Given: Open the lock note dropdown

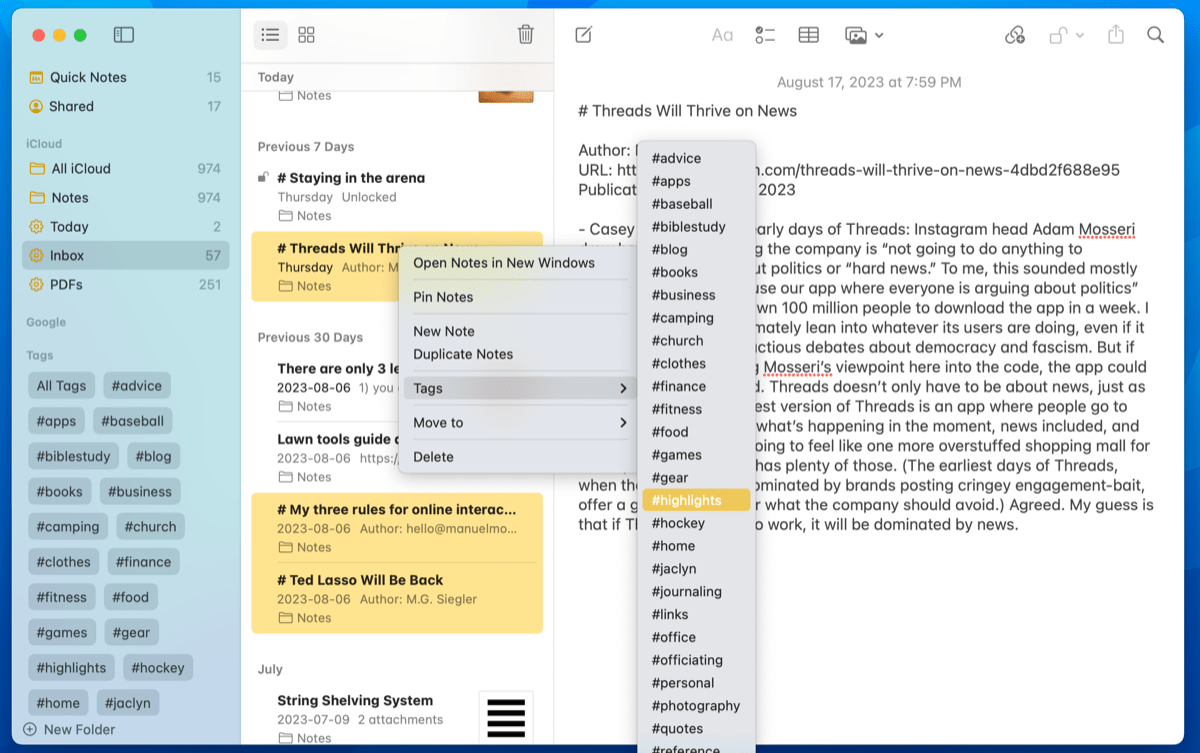Looking at the screenshot, I should (1066, 35).
